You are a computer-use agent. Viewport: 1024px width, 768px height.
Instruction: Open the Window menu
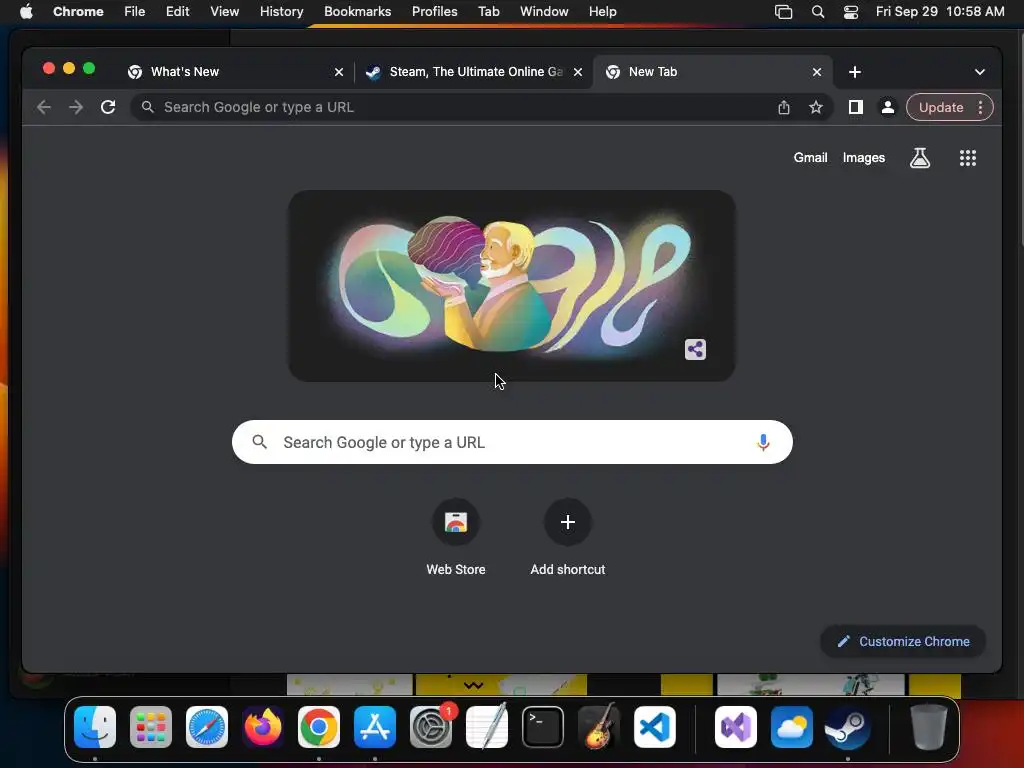point(544,12)
